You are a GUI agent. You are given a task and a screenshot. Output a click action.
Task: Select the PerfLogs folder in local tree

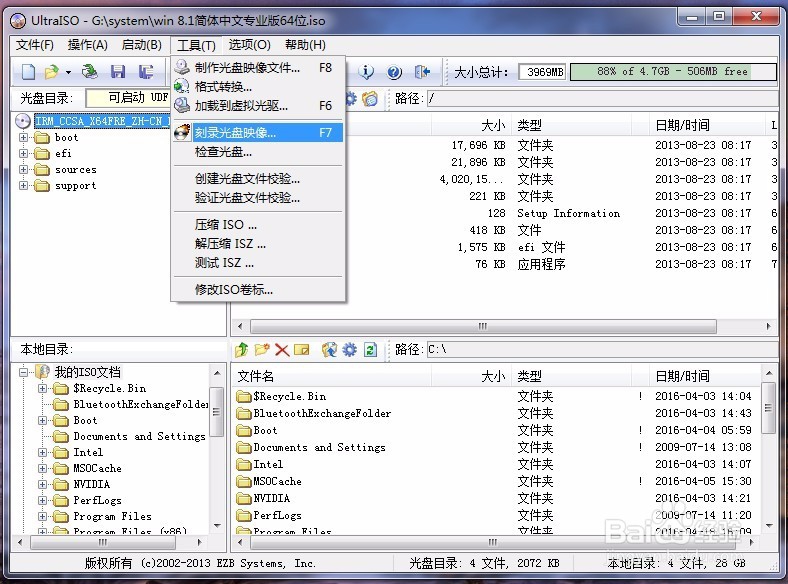pyautogui.click(x=97, y=501)
